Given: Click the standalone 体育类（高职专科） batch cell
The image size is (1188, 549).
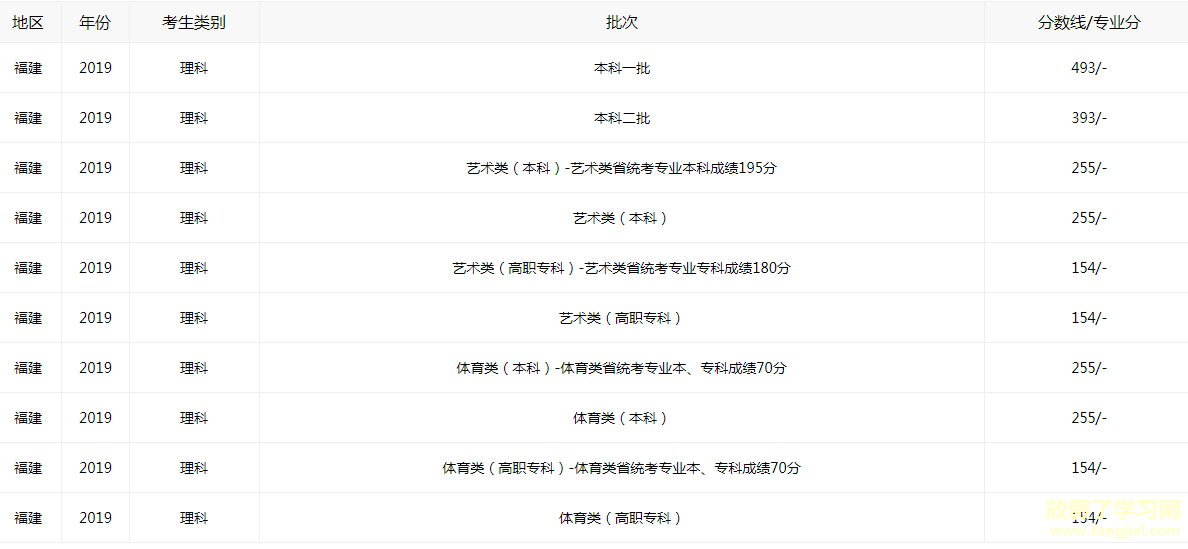Looking at the screenshot, I should (x=622, y=518).
